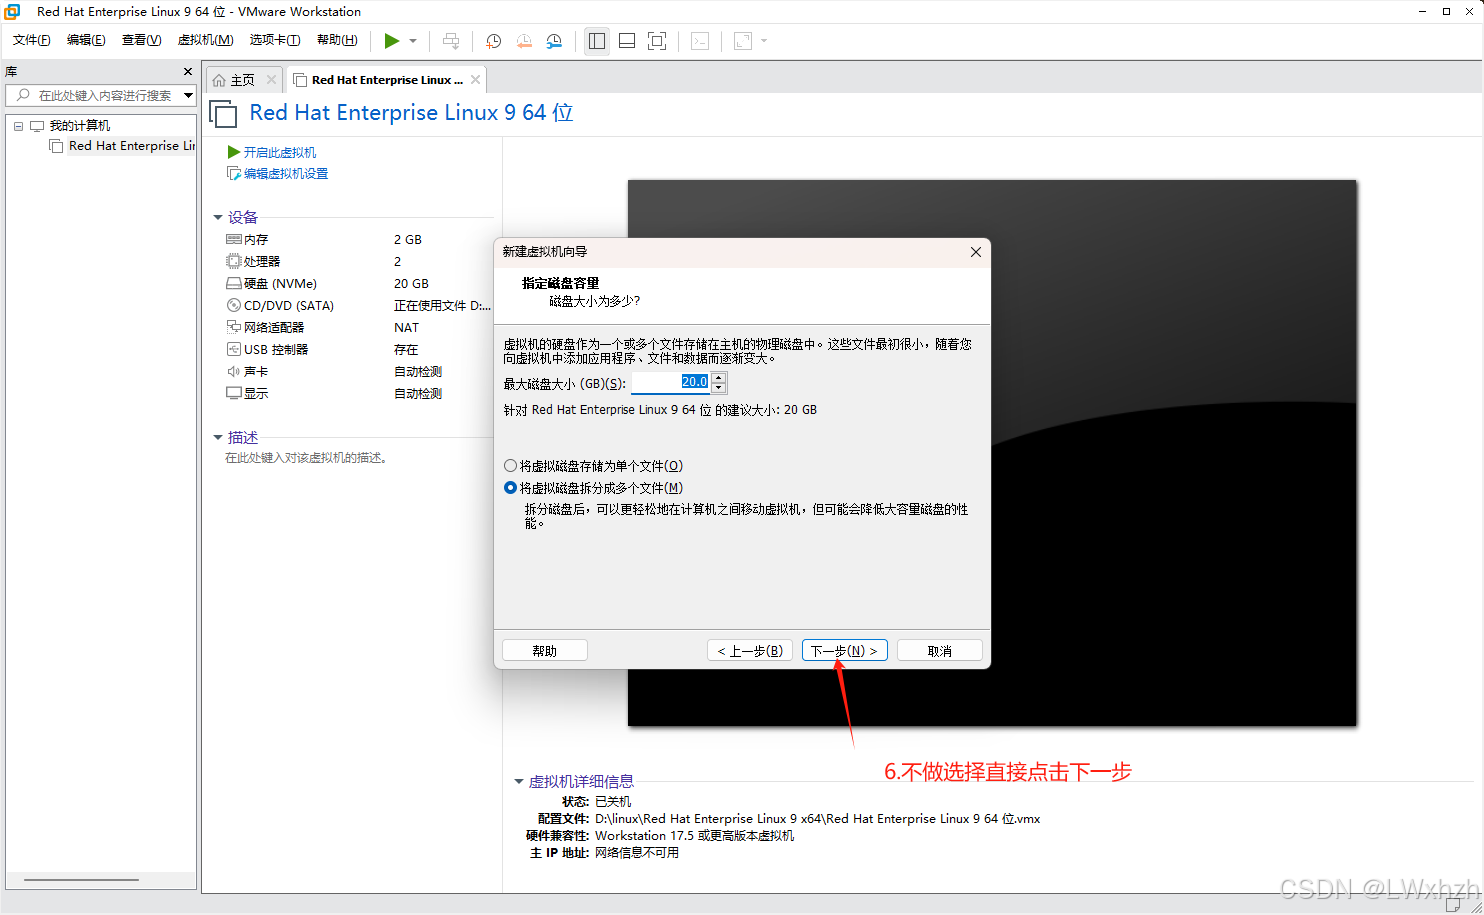Click the NAT network adapter value
Image resolution: width=1484 pixels, height=915 pixels.
(406, 328)
